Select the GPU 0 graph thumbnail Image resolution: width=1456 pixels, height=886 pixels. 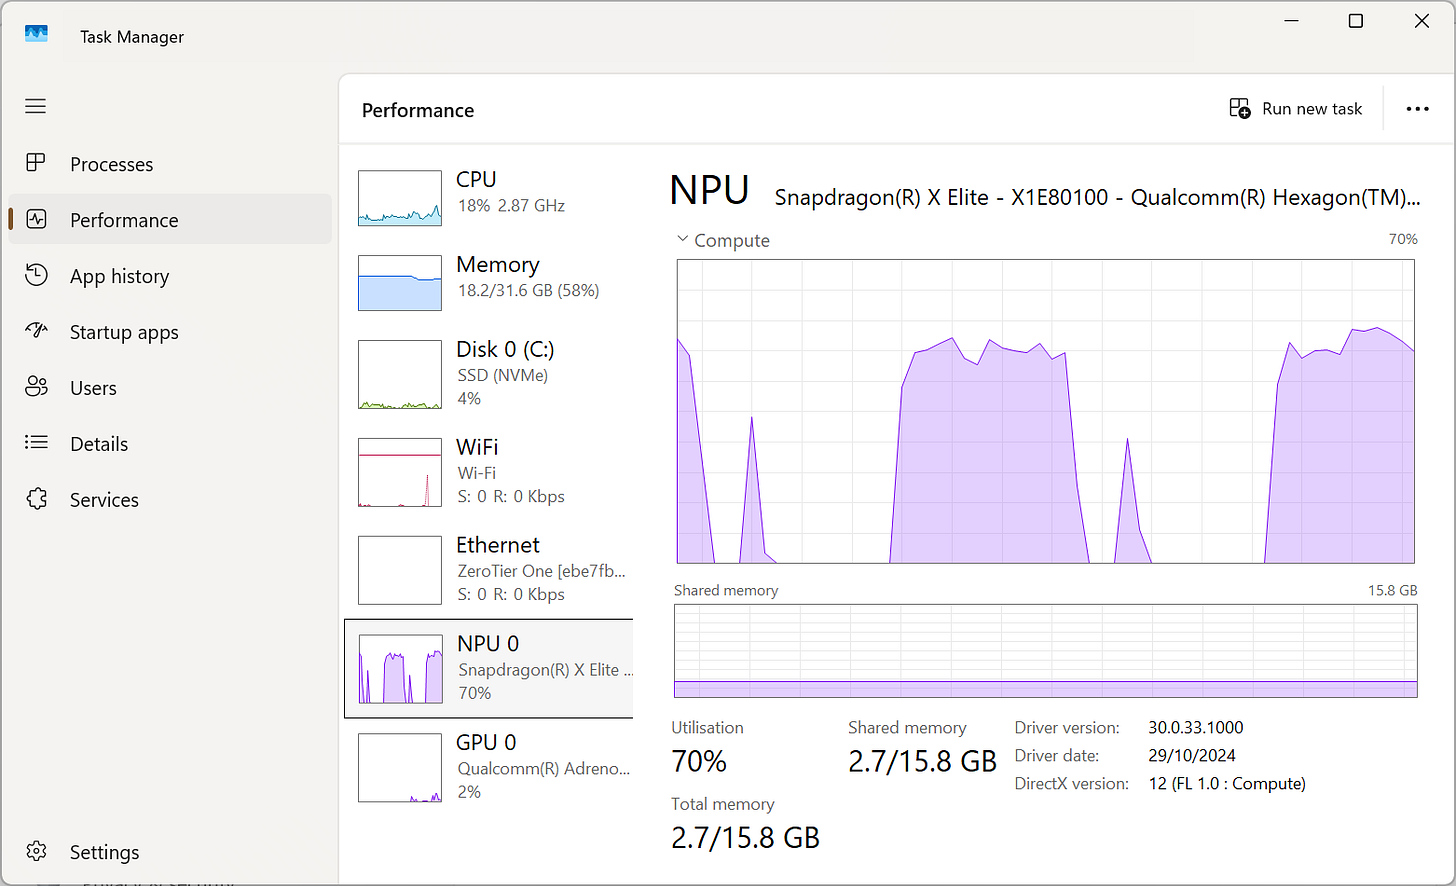[400, 768]
